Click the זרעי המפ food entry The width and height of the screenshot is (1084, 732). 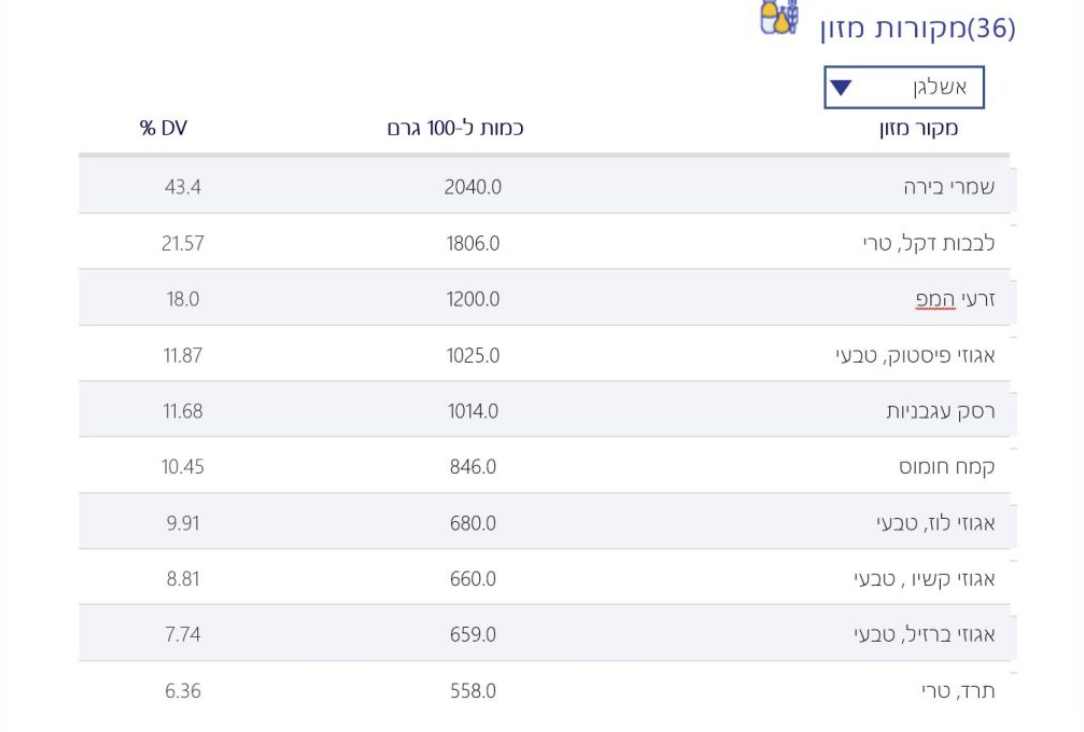(x=954, y=299)
